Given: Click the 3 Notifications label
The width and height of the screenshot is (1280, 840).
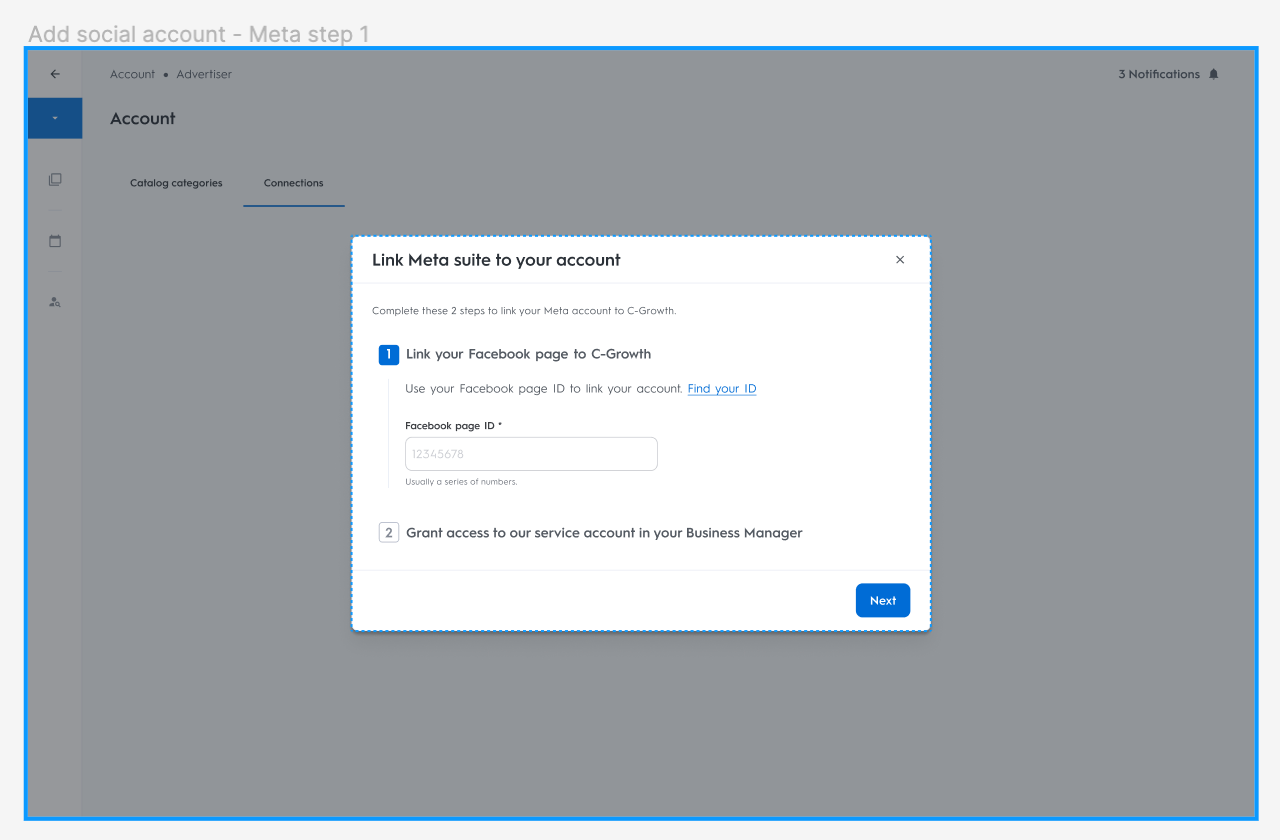Looking at the screenshot, I should tap(1159, 74).
